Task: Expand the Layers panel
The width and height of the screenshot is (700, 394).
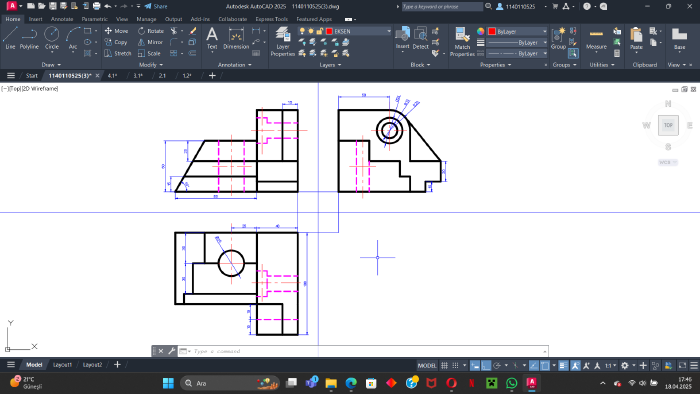Action: (x=330, y=65)
